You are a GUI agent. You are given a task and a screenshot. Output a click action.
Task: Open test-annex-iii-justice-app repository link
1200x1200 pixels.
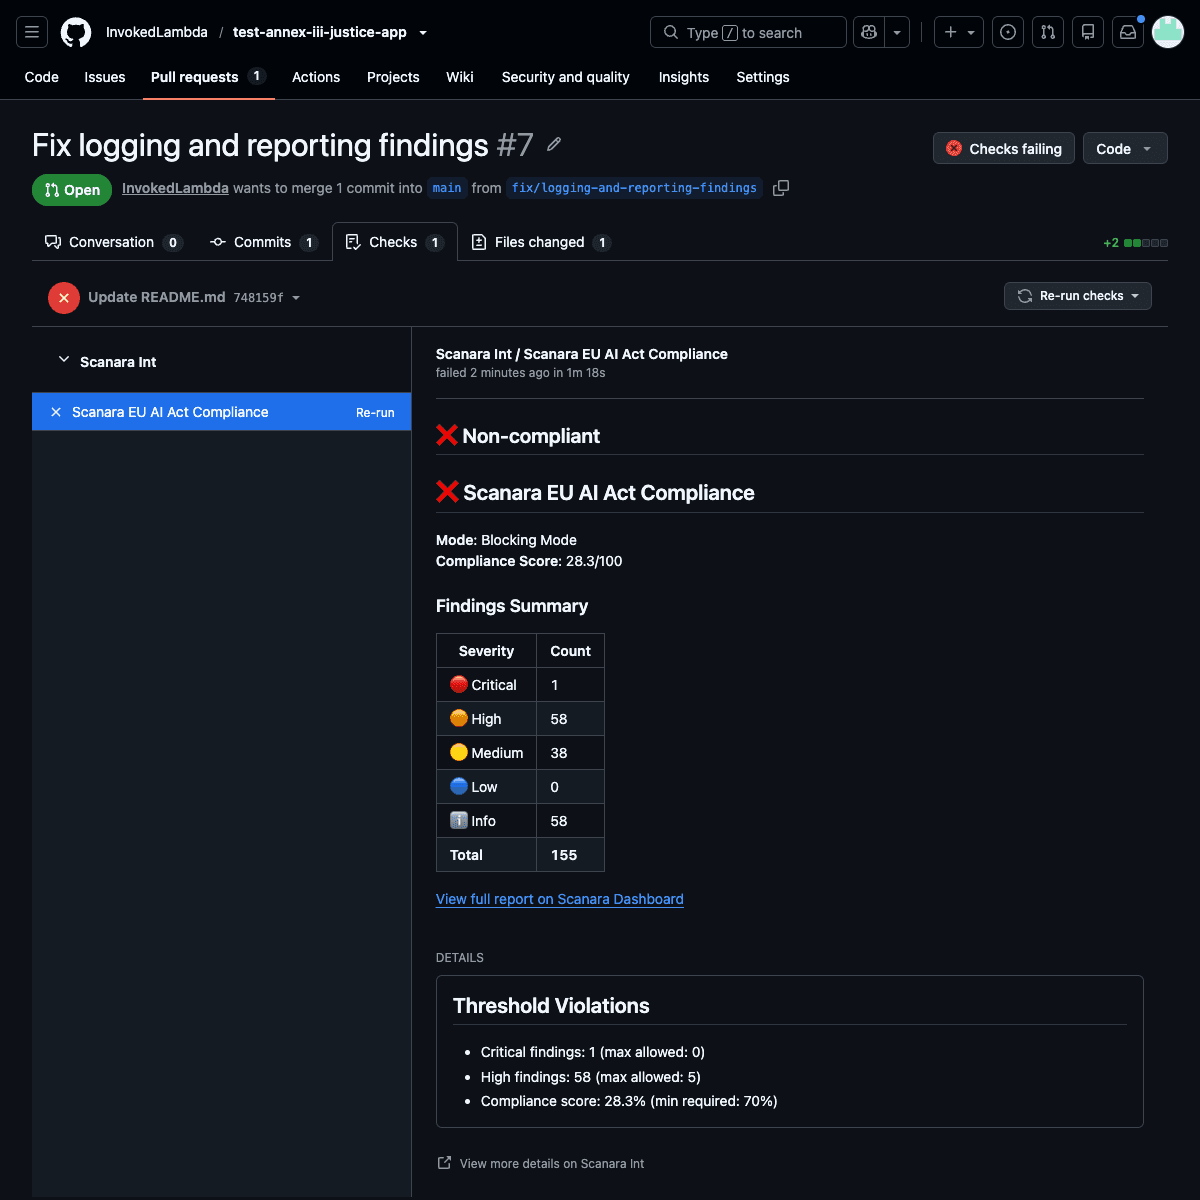320,32
